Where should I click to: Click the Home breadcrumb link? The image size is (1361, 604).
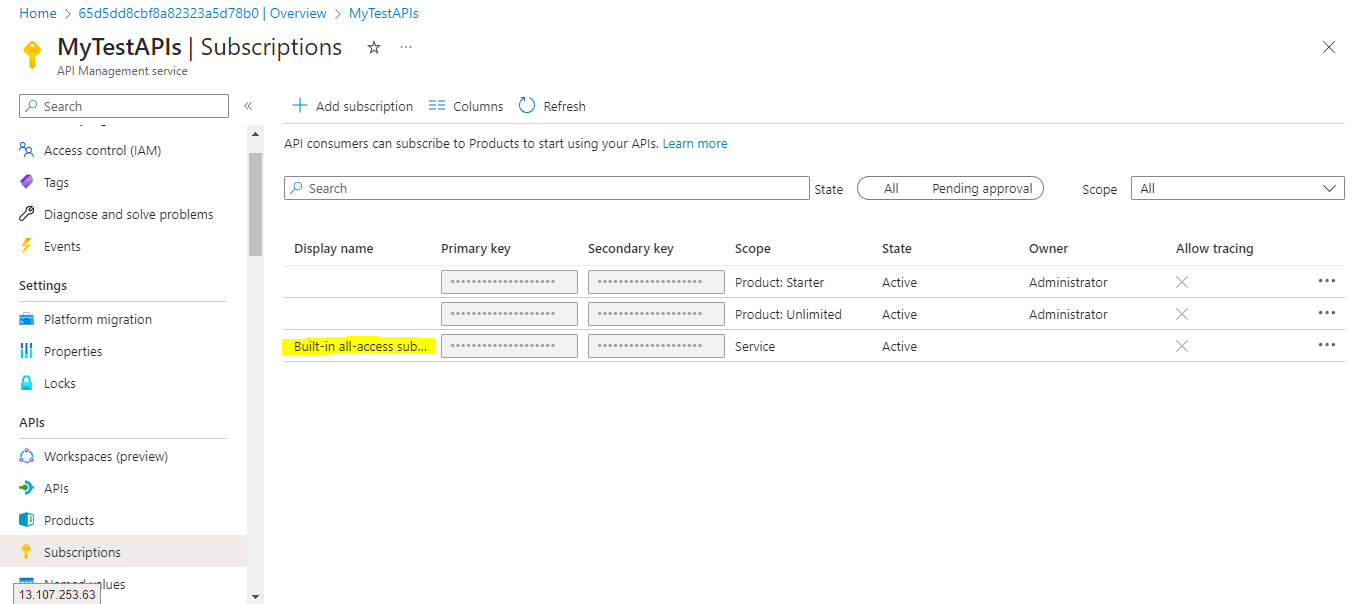(38, 13)
